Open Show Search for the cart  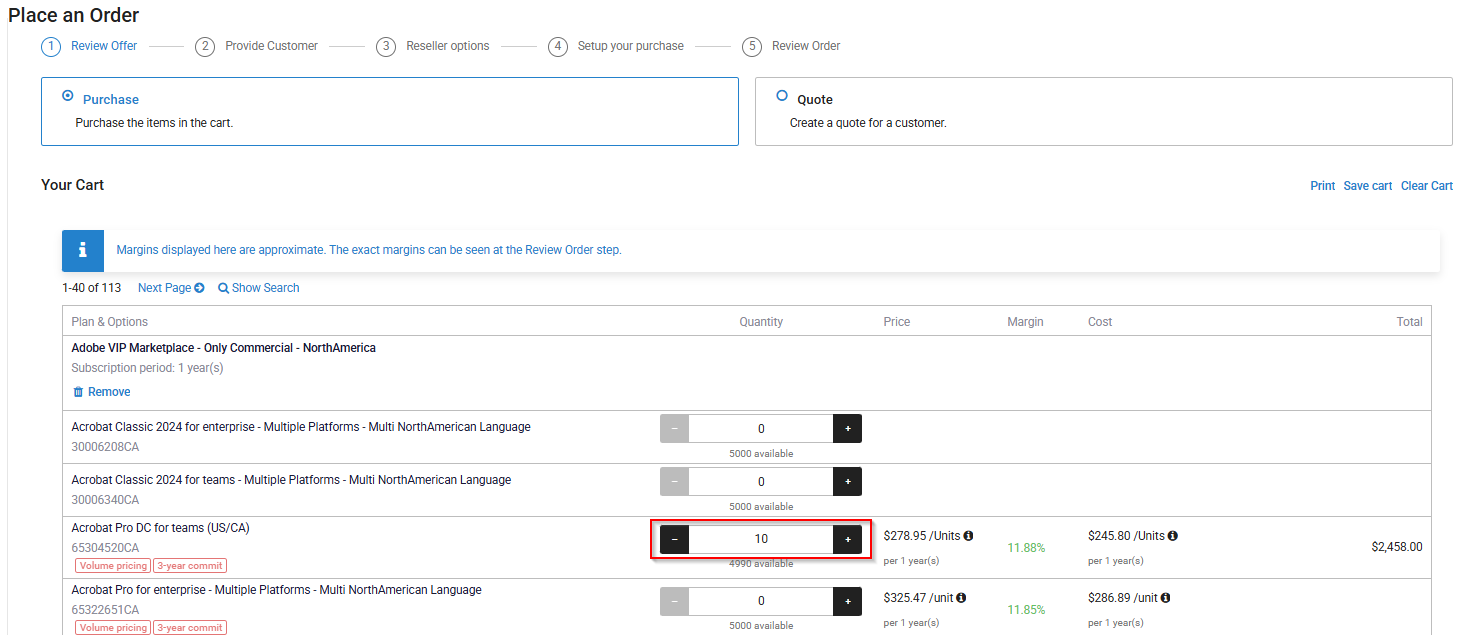(x=259, y=288)
